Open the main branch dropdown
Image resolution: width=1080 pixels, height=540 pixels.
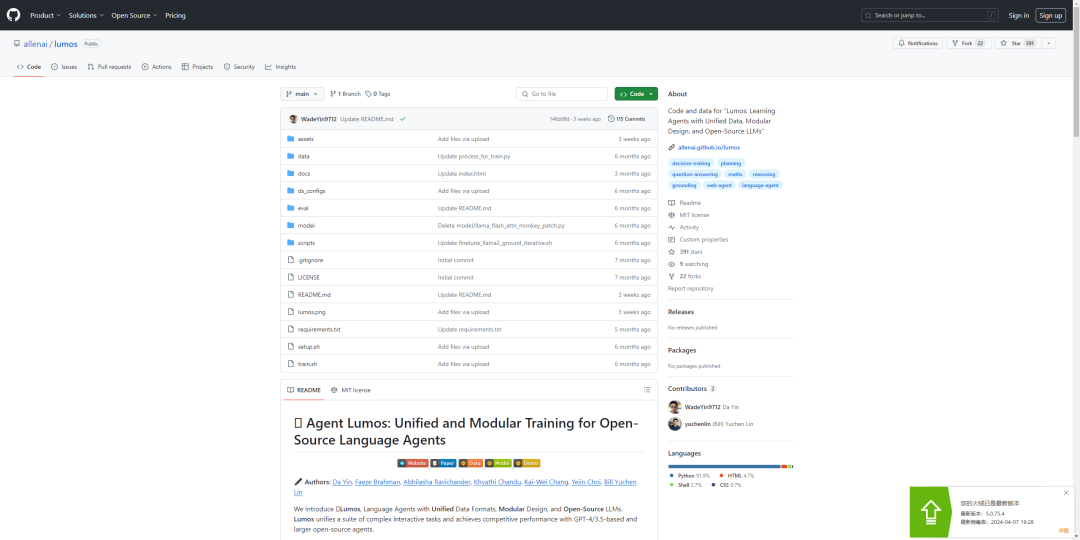pos(302,94)
